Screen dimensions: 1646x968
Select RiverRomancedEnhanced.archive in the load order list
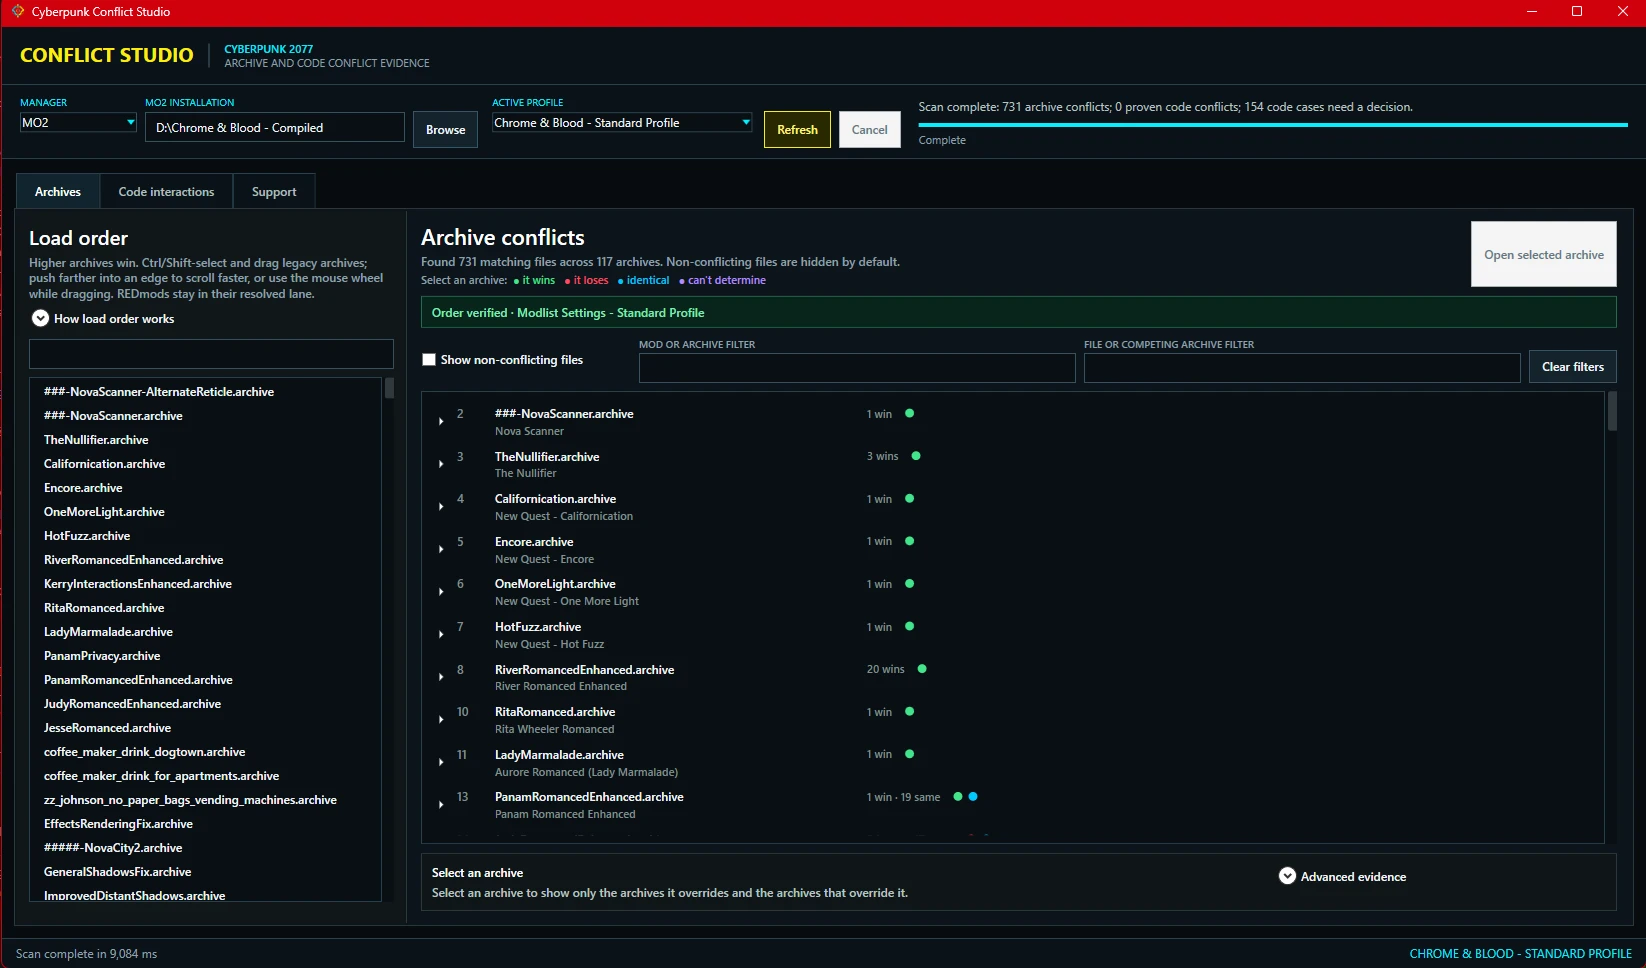point(206,560)
